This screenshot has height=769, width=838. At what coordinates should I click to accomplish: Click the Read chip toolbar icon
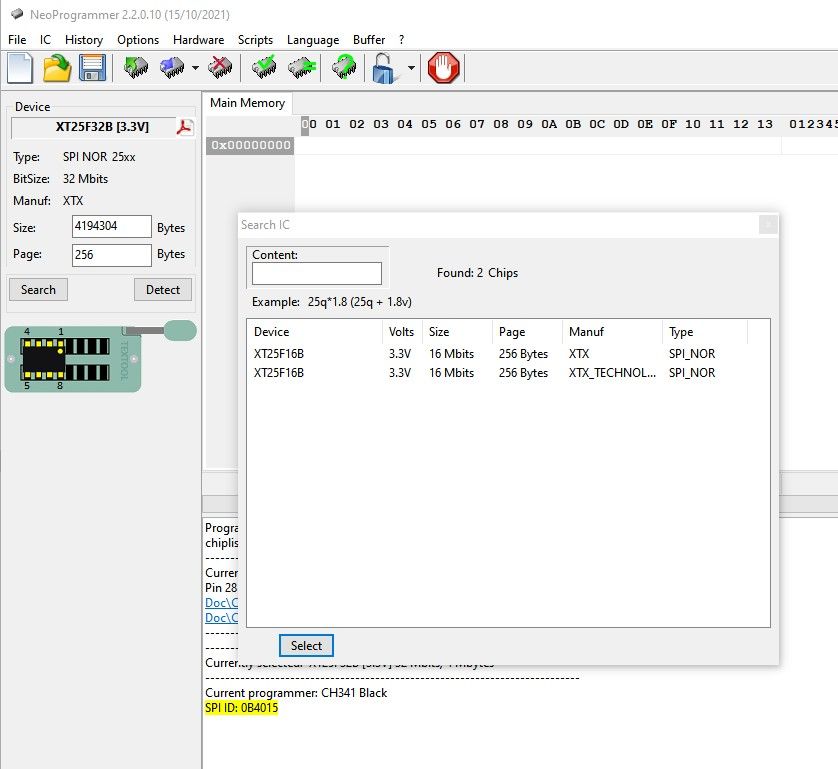pyautogui.click(x=136, y=68)
